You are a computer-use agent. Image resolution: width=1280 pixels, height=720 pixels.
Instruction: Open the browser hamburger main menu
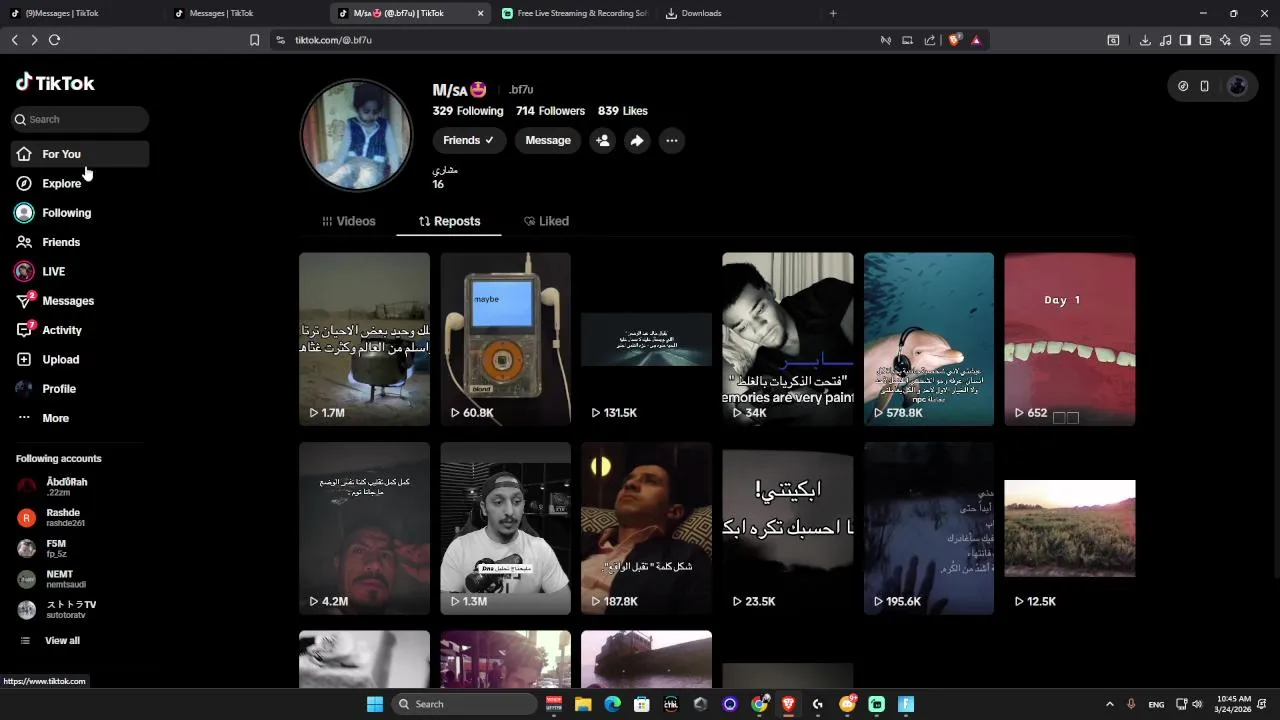[1266, 40]
